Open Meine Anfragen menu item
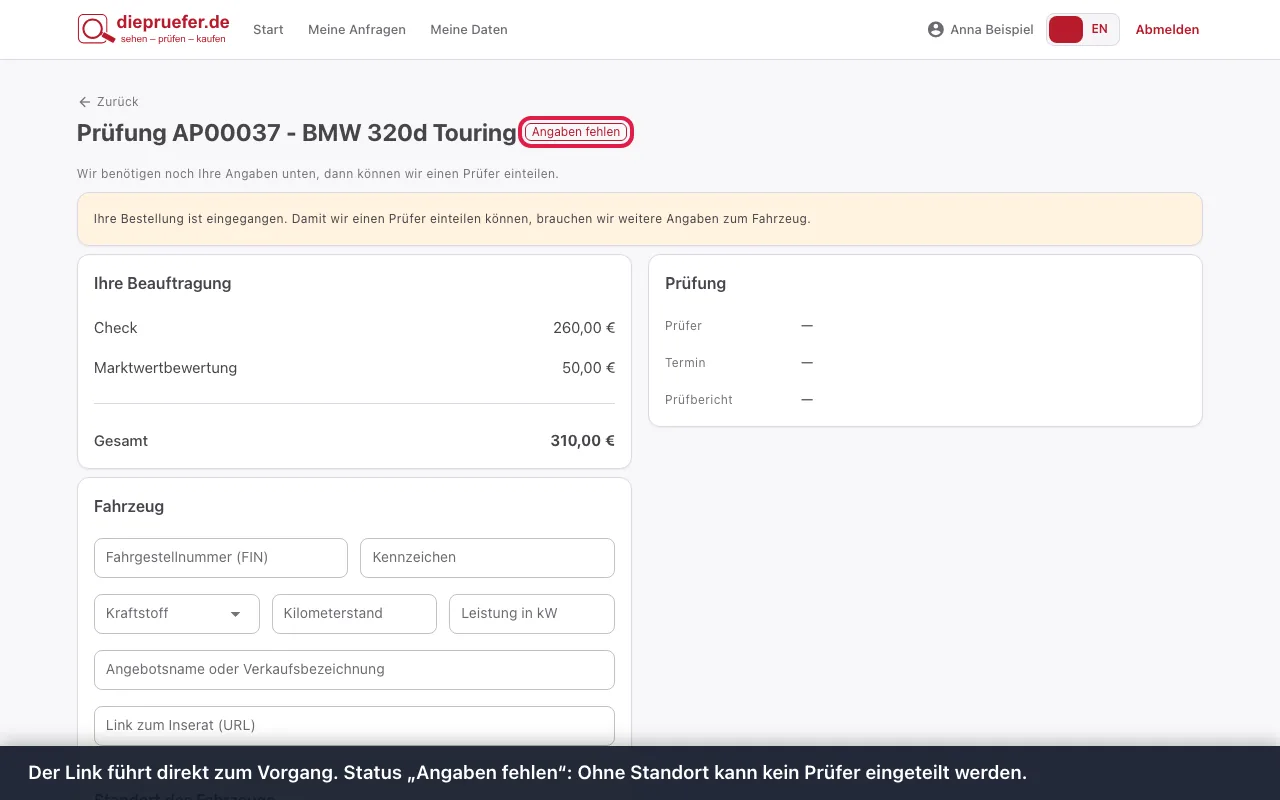The image size is (1280, 800). 357,30
